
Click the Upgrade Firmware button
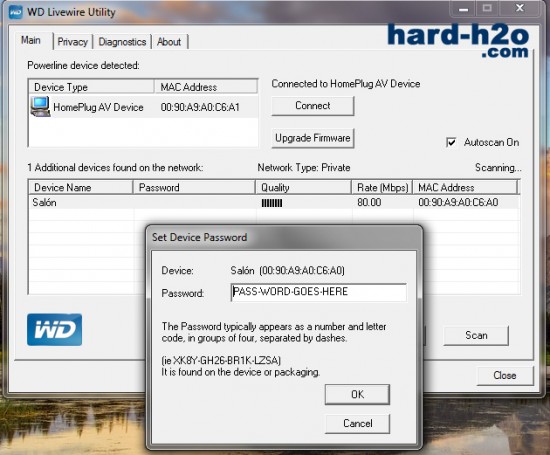pyautogui.click(x=313, y=138)
